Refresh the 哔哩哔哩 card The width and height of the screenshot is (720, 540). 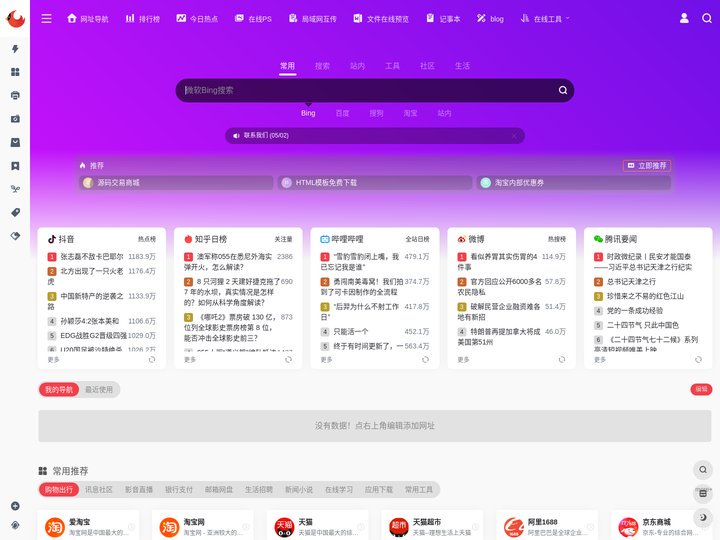point(425,360)
